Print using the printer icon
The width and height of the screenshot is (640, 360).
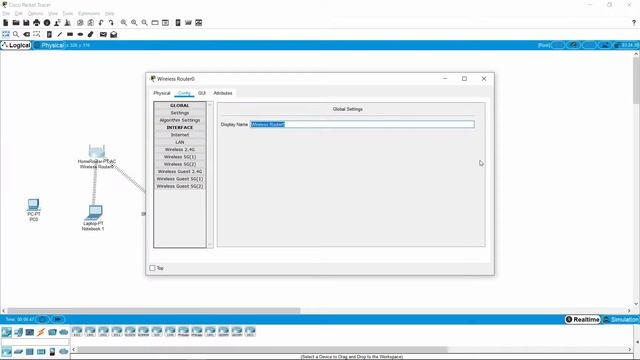coord(37,23)
